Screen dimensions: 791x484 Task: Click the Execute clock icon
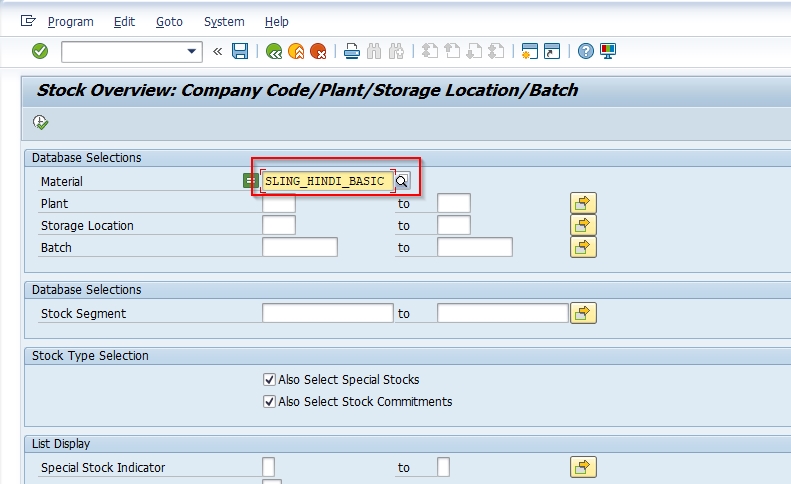(40, 122)
